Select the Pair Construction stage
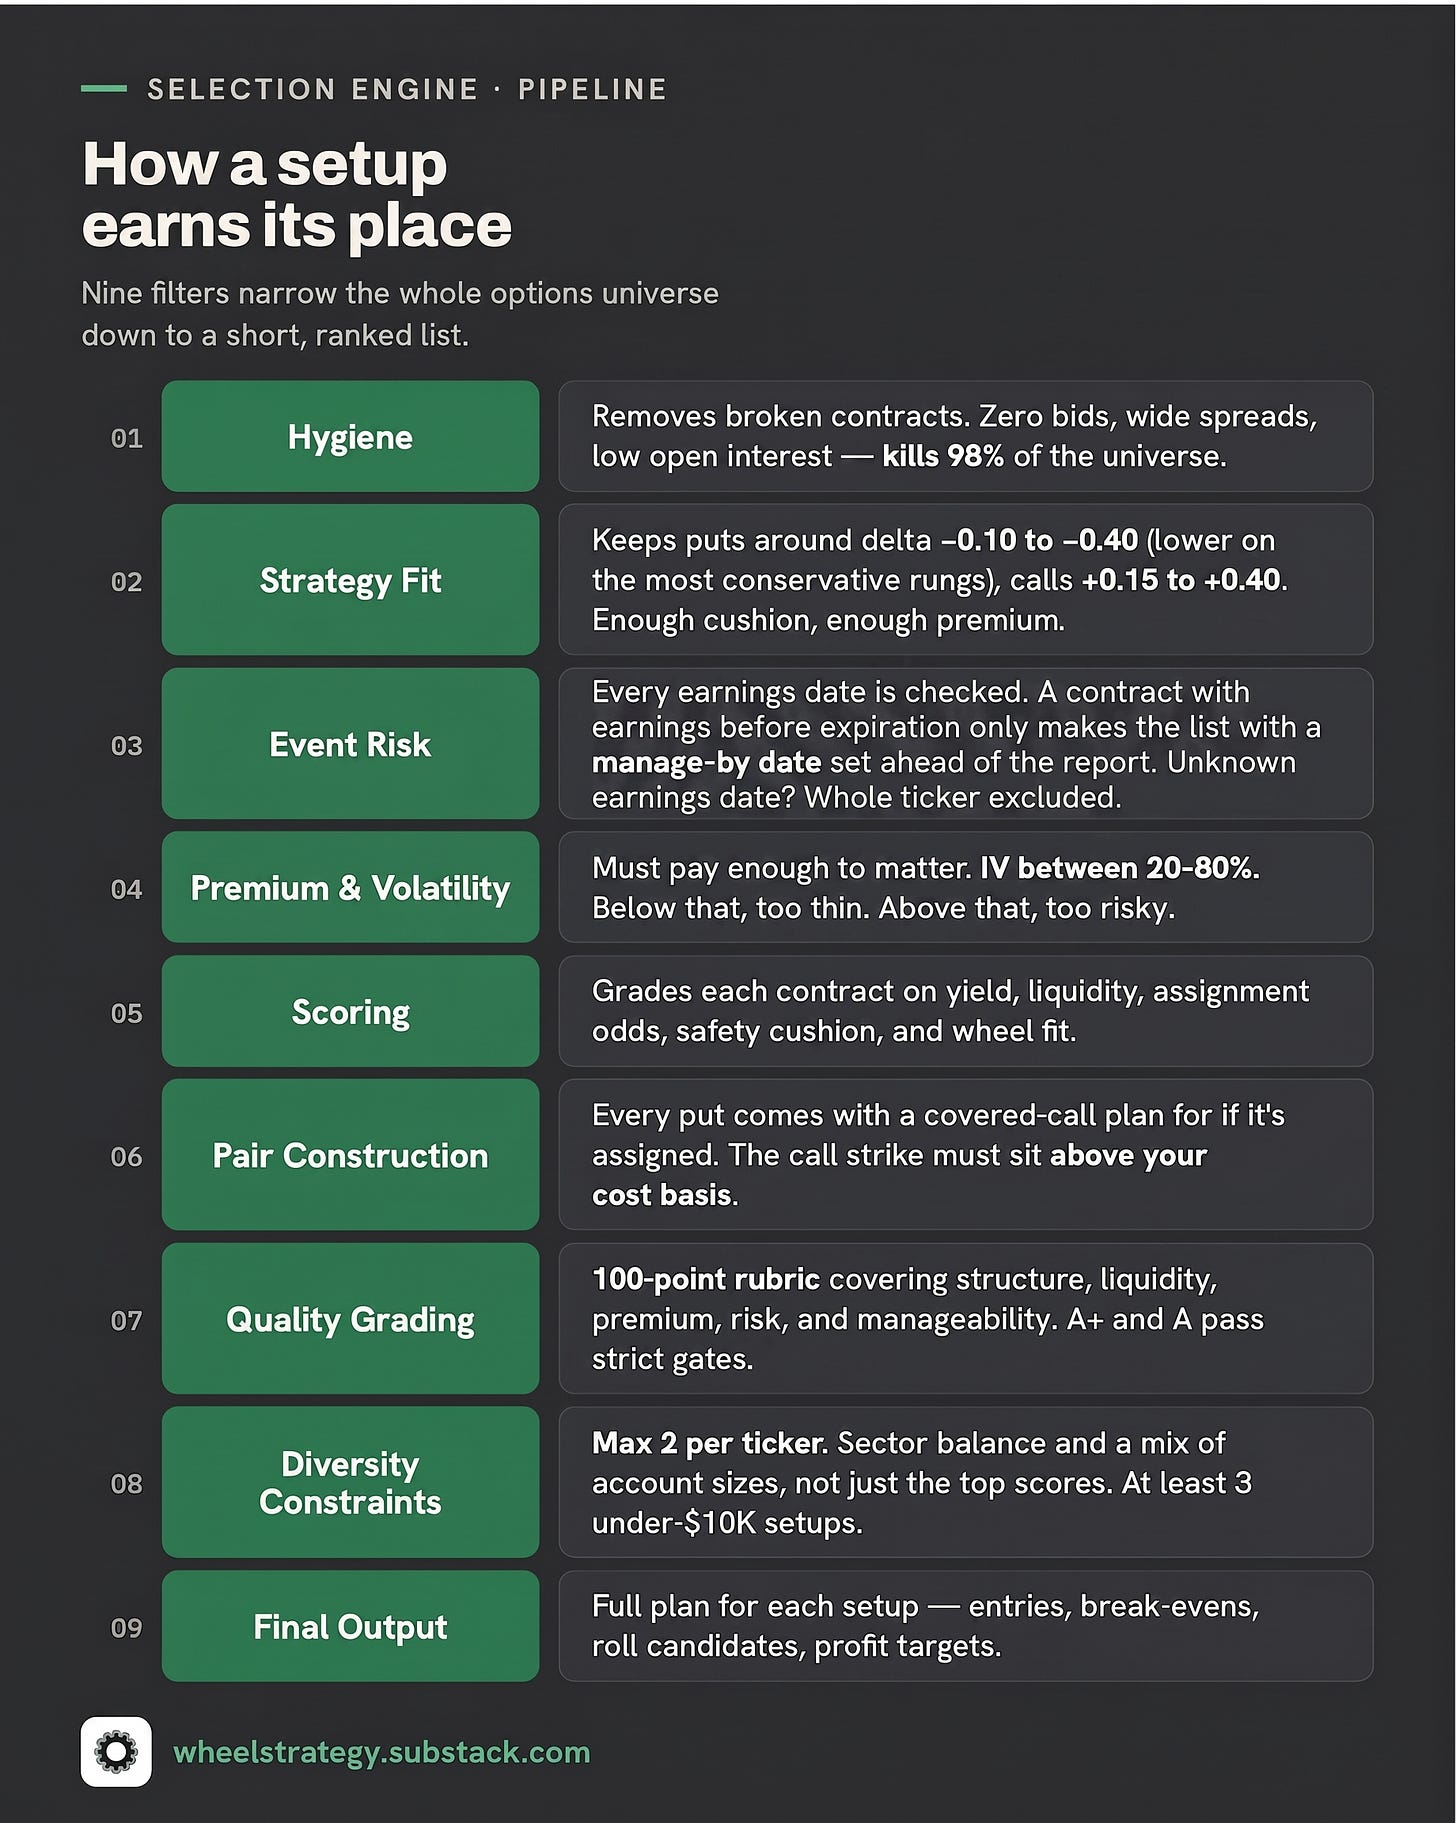The image size is (1456, 1823). [x=350, y=1155]
